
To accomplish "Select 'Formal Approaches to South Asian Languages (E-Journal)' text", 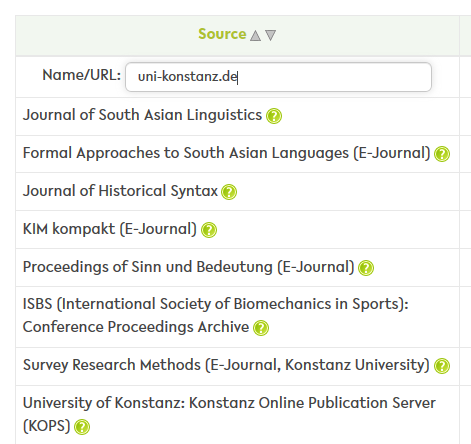I will click(x=227, y=153).
